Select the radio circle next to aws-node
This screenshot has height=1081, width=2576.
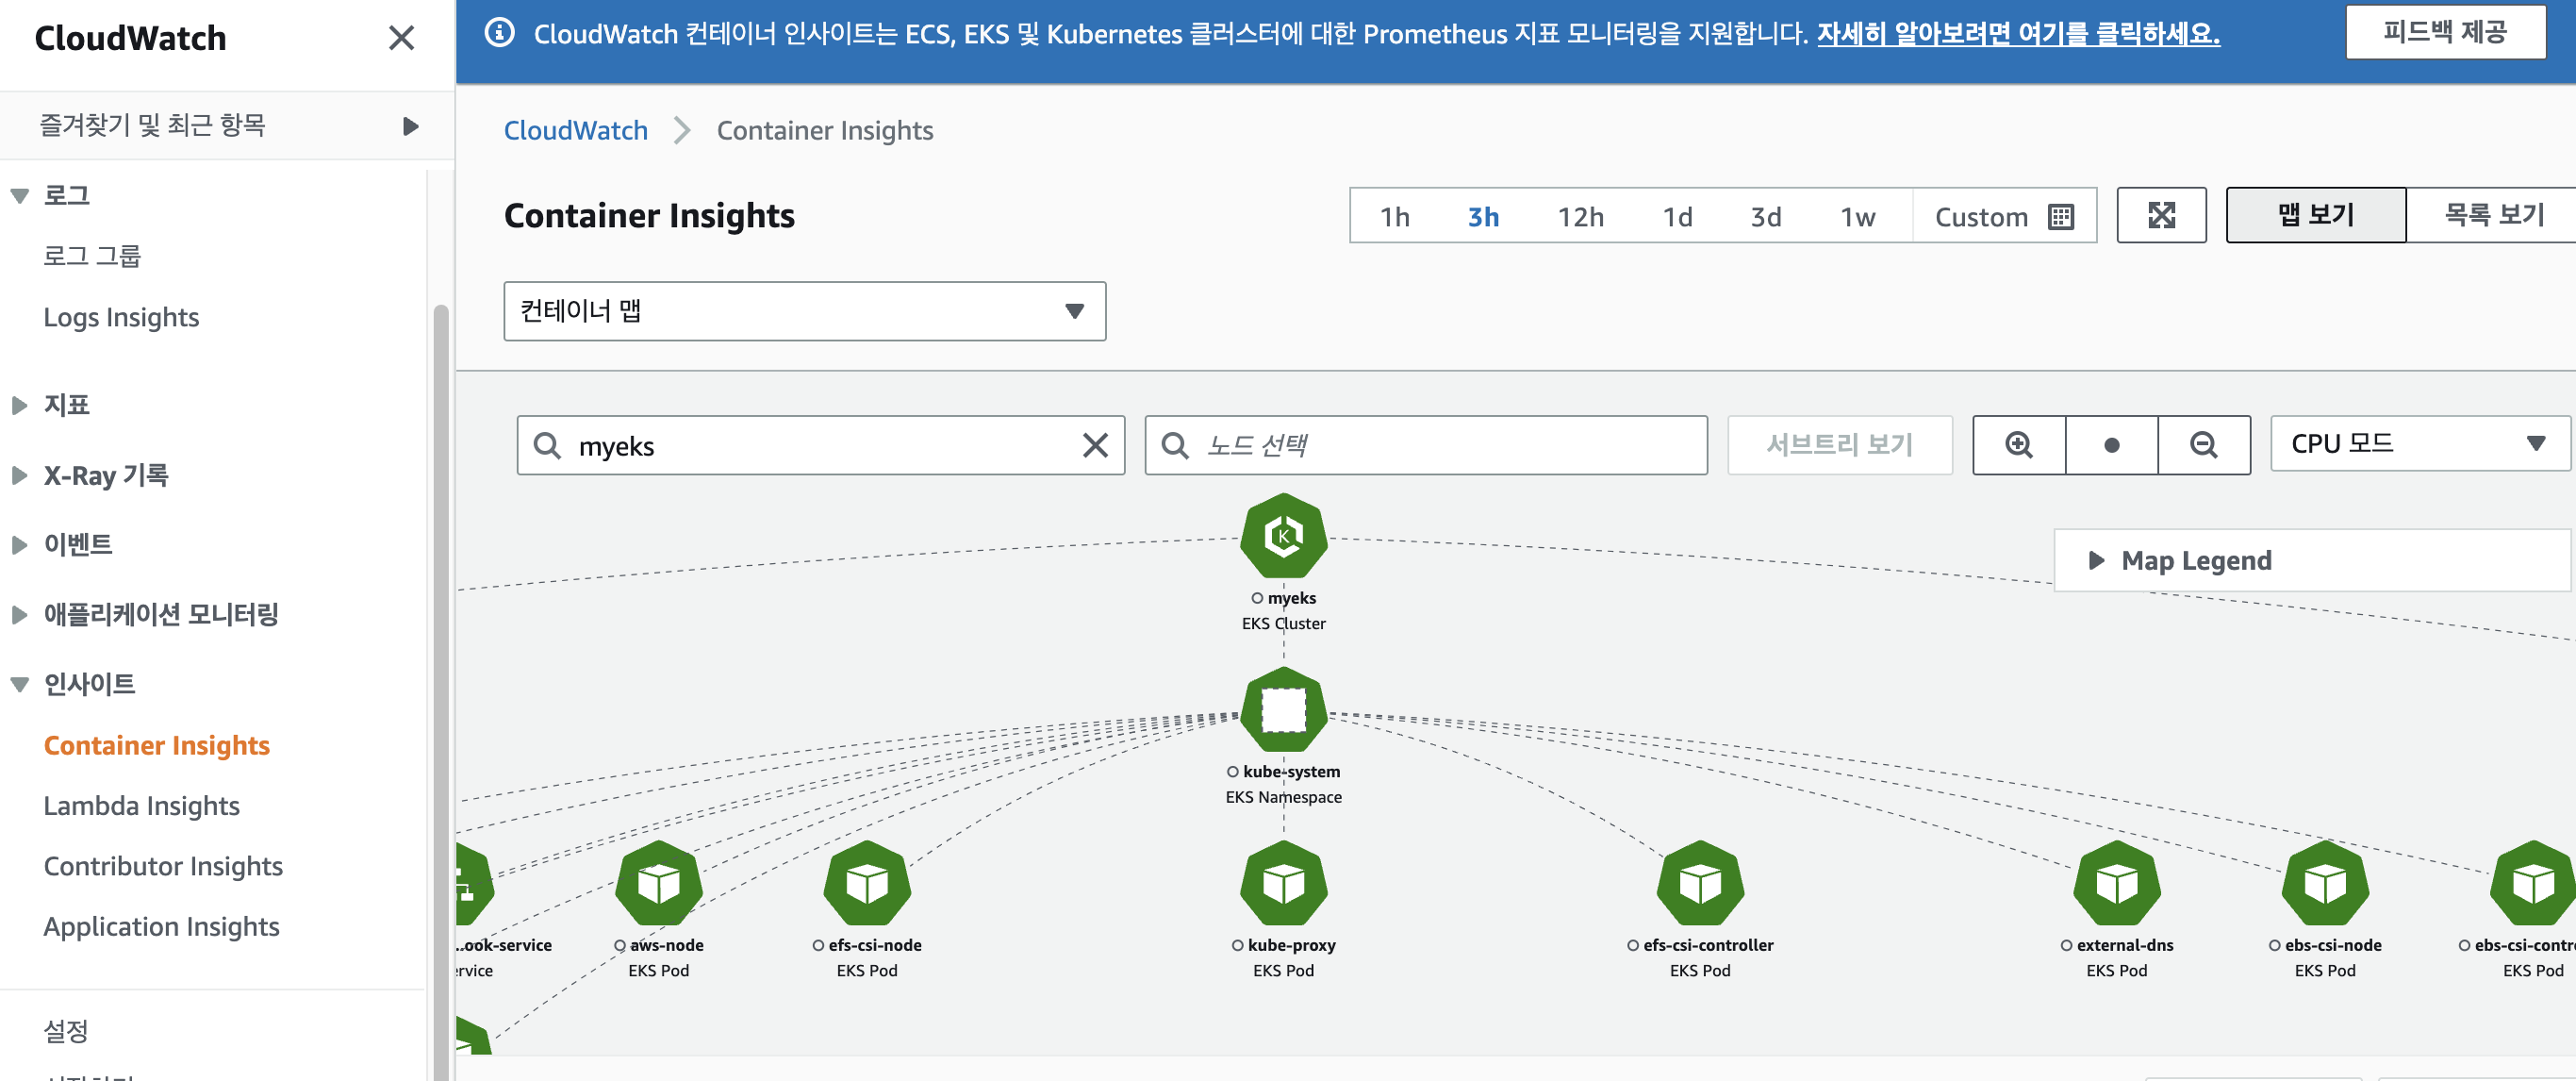click(x=620, y=946)
